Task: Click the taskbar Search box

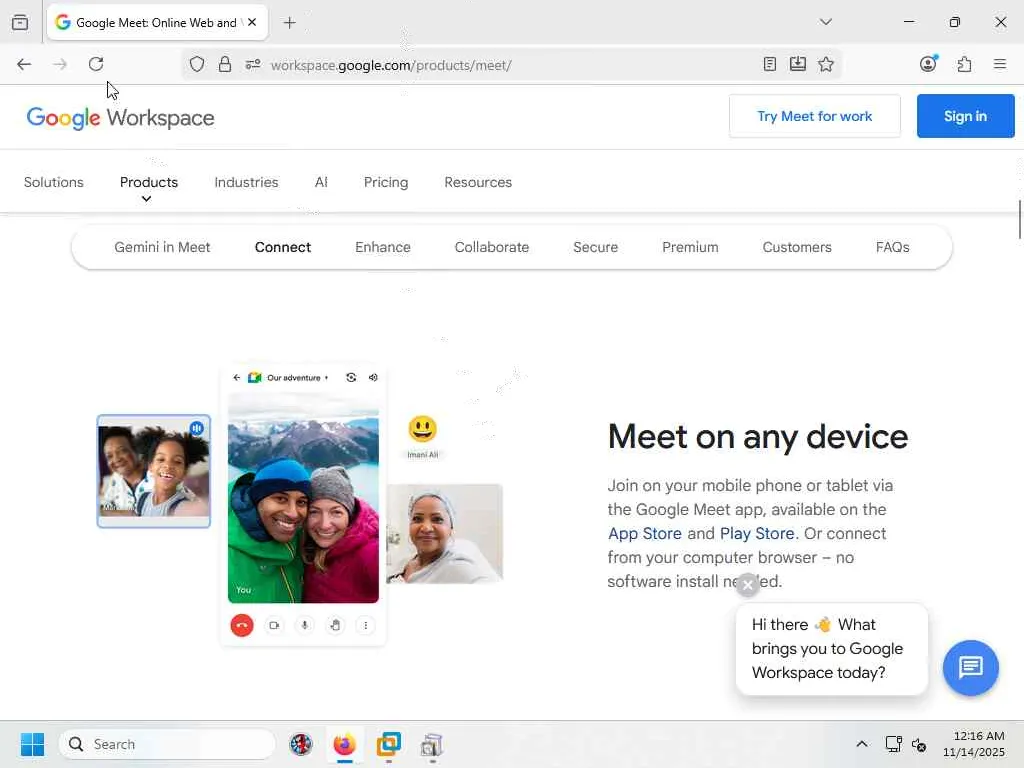Action: pos(167,744)
